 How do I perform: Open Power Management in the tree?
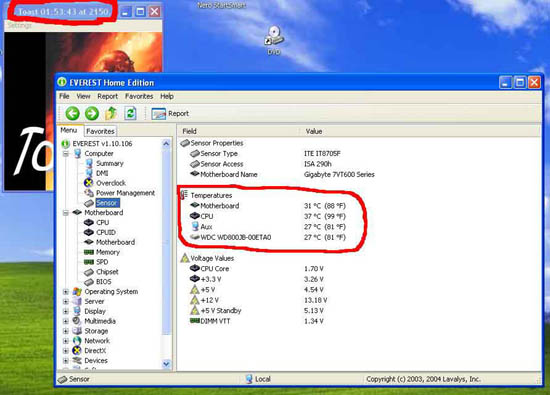tap(125, 193)
